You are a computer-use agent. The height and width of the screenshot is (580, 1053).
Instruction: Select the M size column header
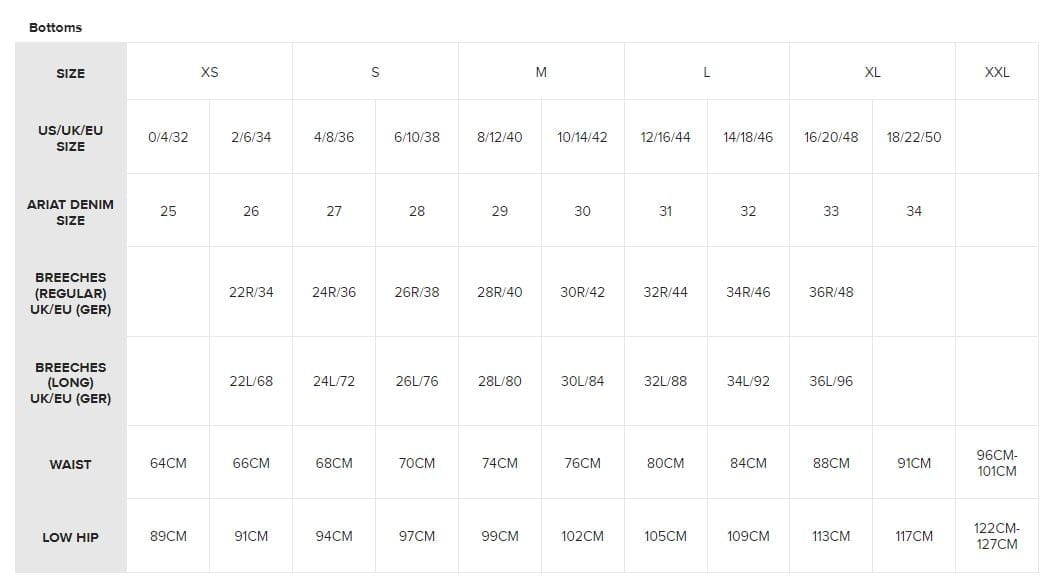click(x=541, y=72)
